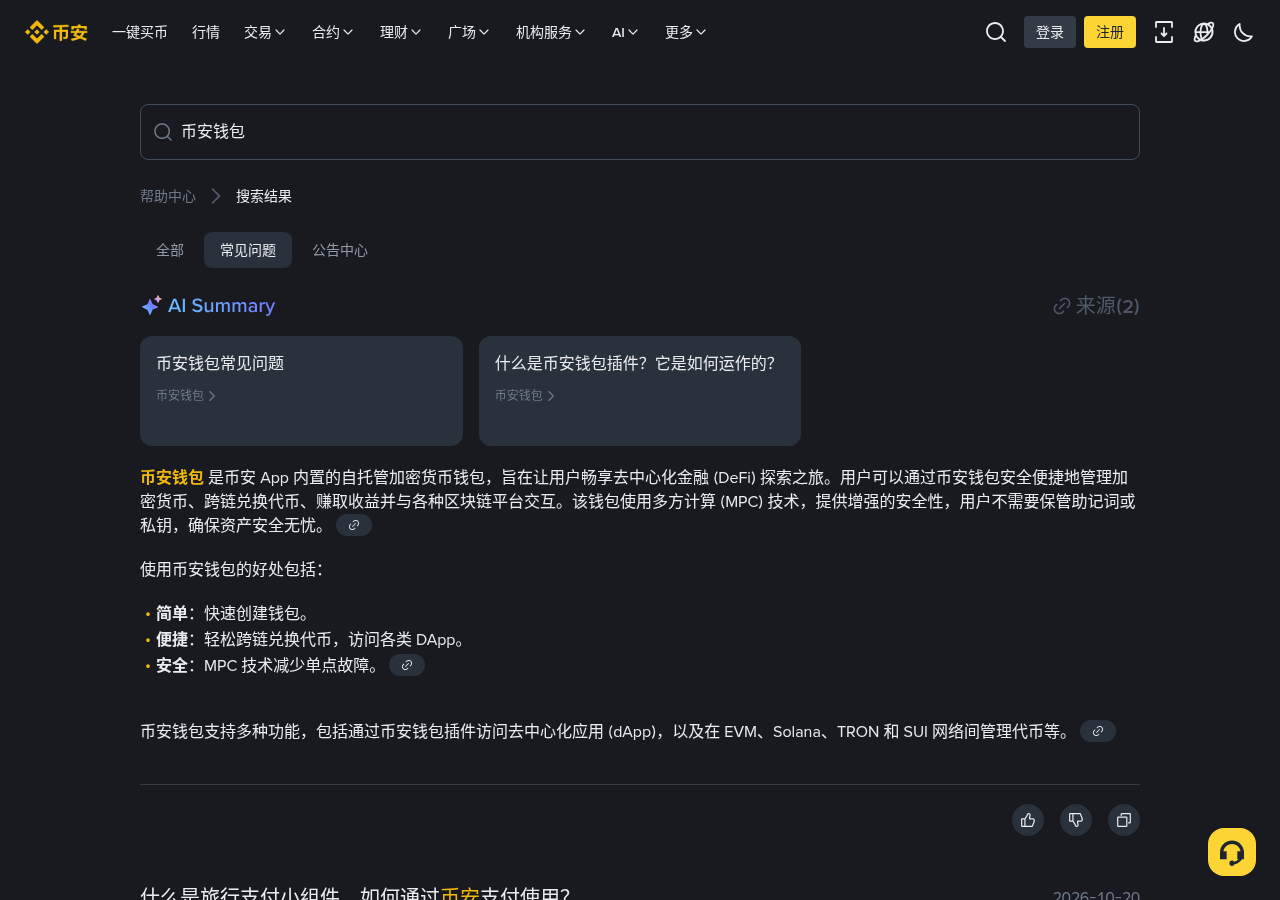
Task: Click source link icon after MPC 技术减少单点故障
Action: (407, 665)
